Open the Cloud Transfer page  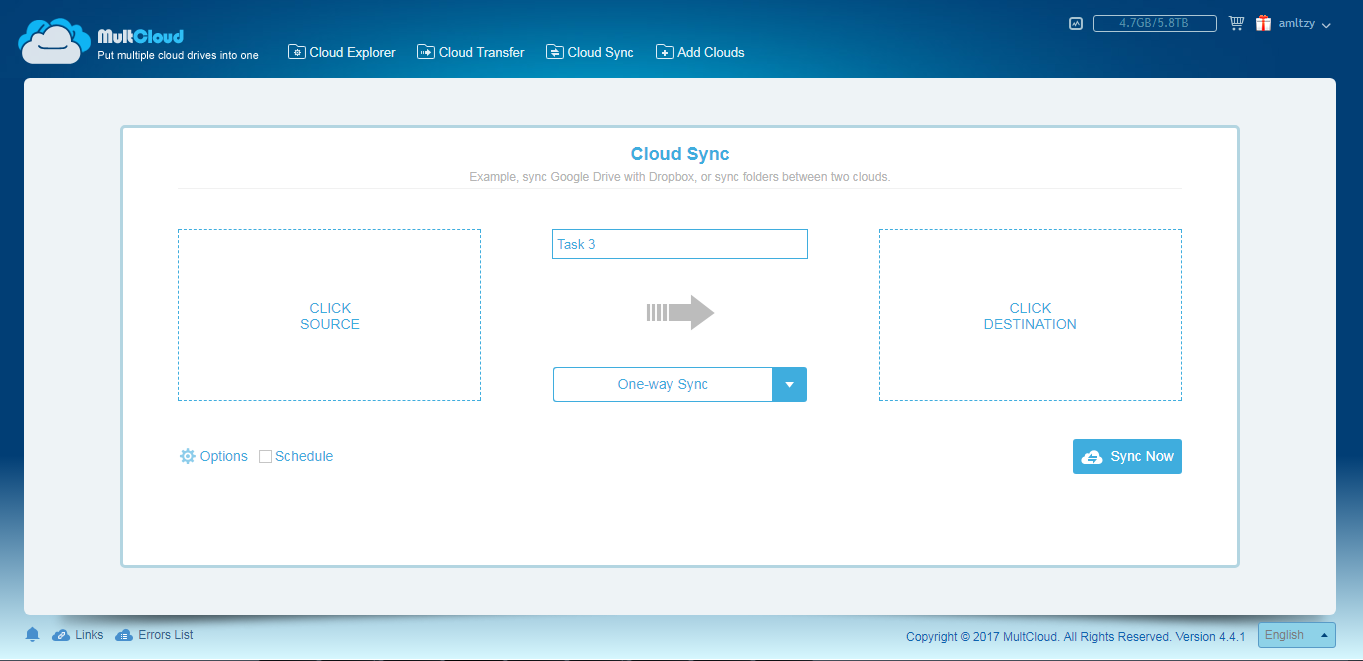click(x=471, y=52)
